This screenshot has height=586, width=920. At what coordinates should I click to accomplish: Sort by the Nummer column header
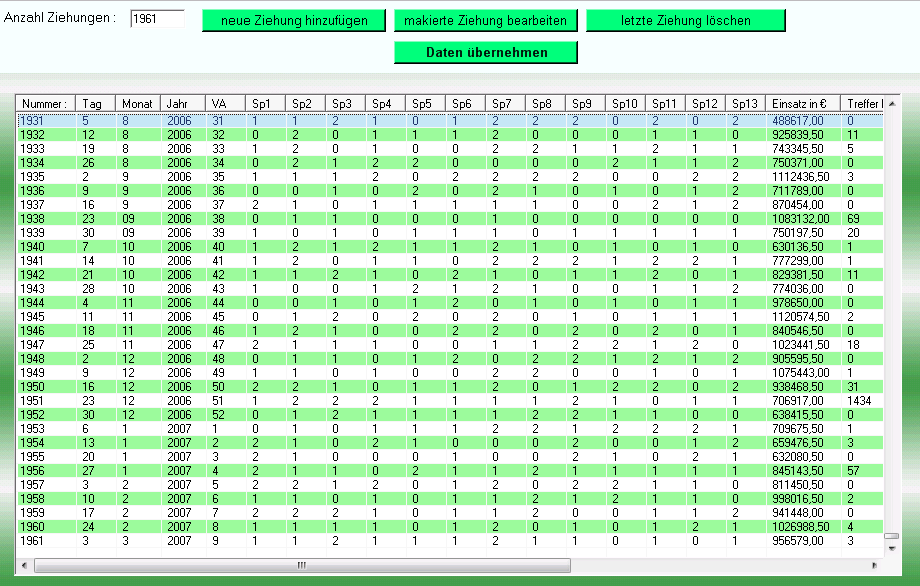[46, 104]
